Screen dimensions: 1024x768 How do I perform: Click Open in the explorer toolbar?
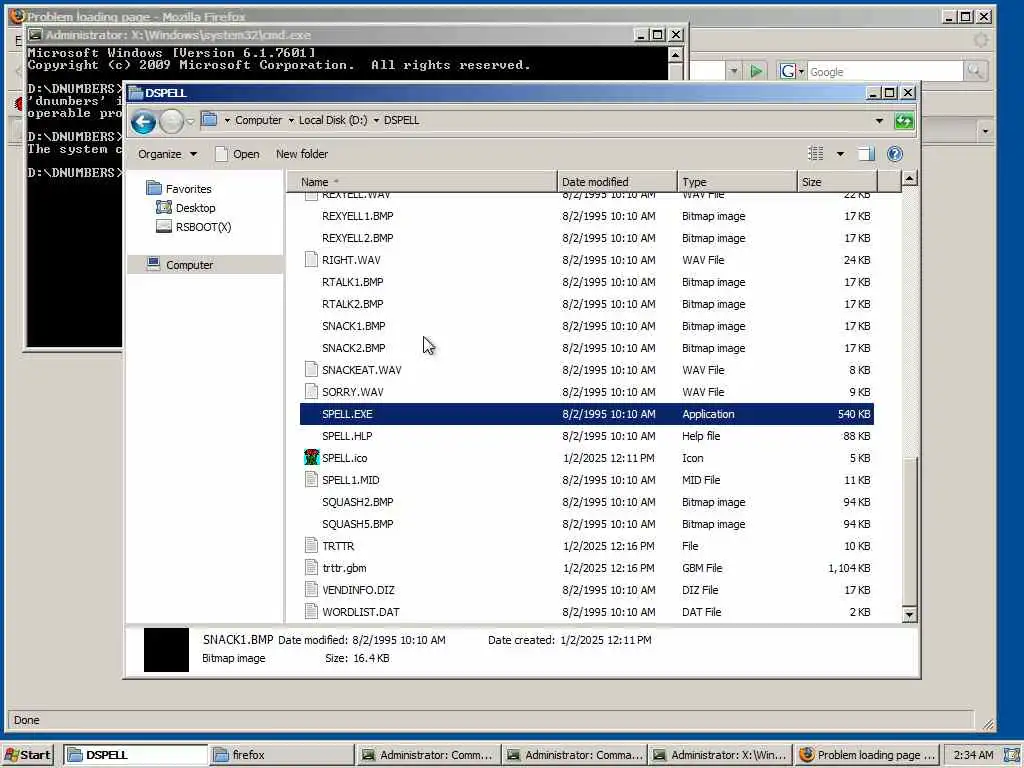coord(238,154)
